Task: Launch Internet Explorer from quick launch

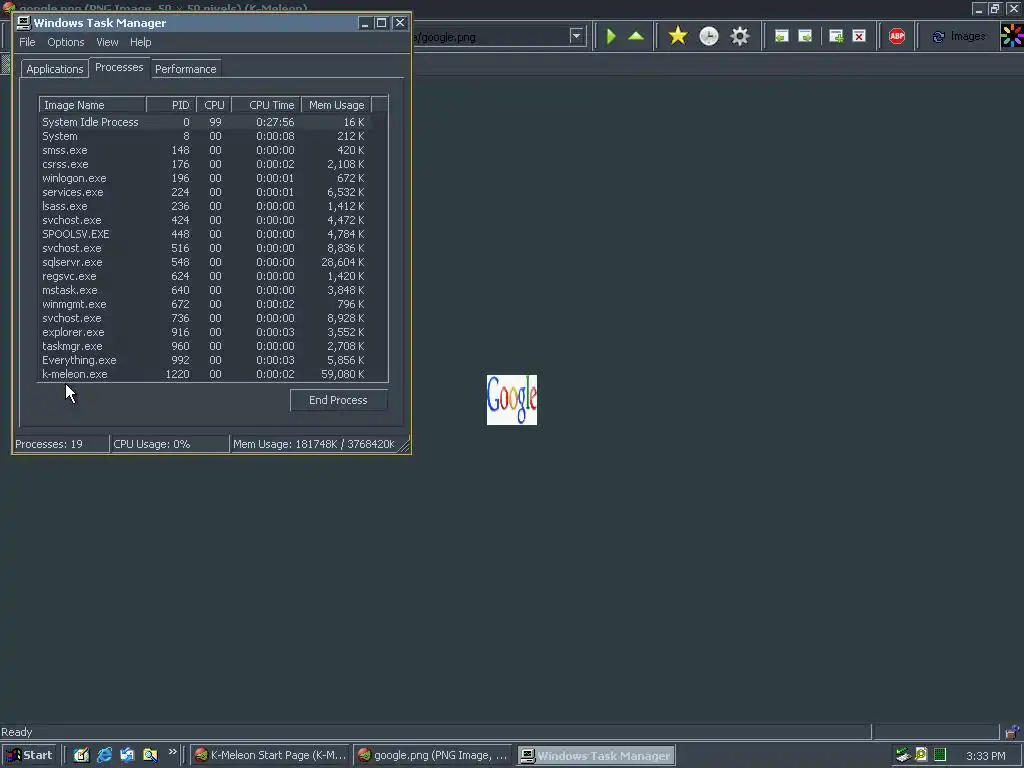Action: tap(104, 755)
